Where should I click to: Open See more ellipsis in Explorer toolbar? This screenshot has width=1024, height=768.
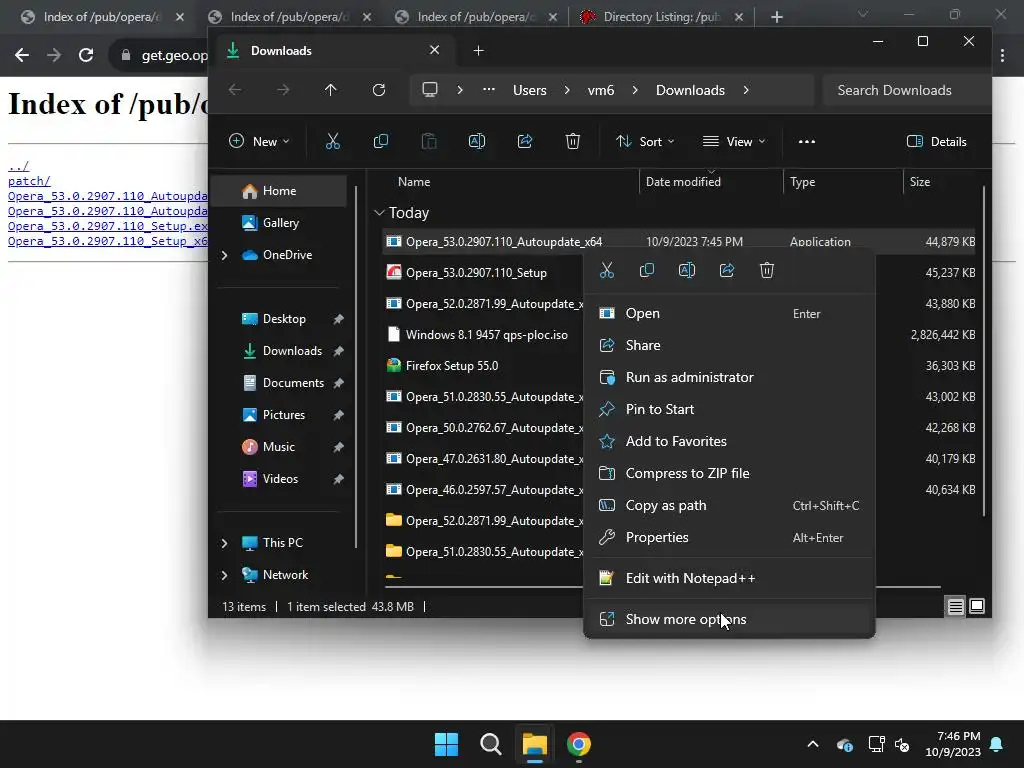coord(807,142)
